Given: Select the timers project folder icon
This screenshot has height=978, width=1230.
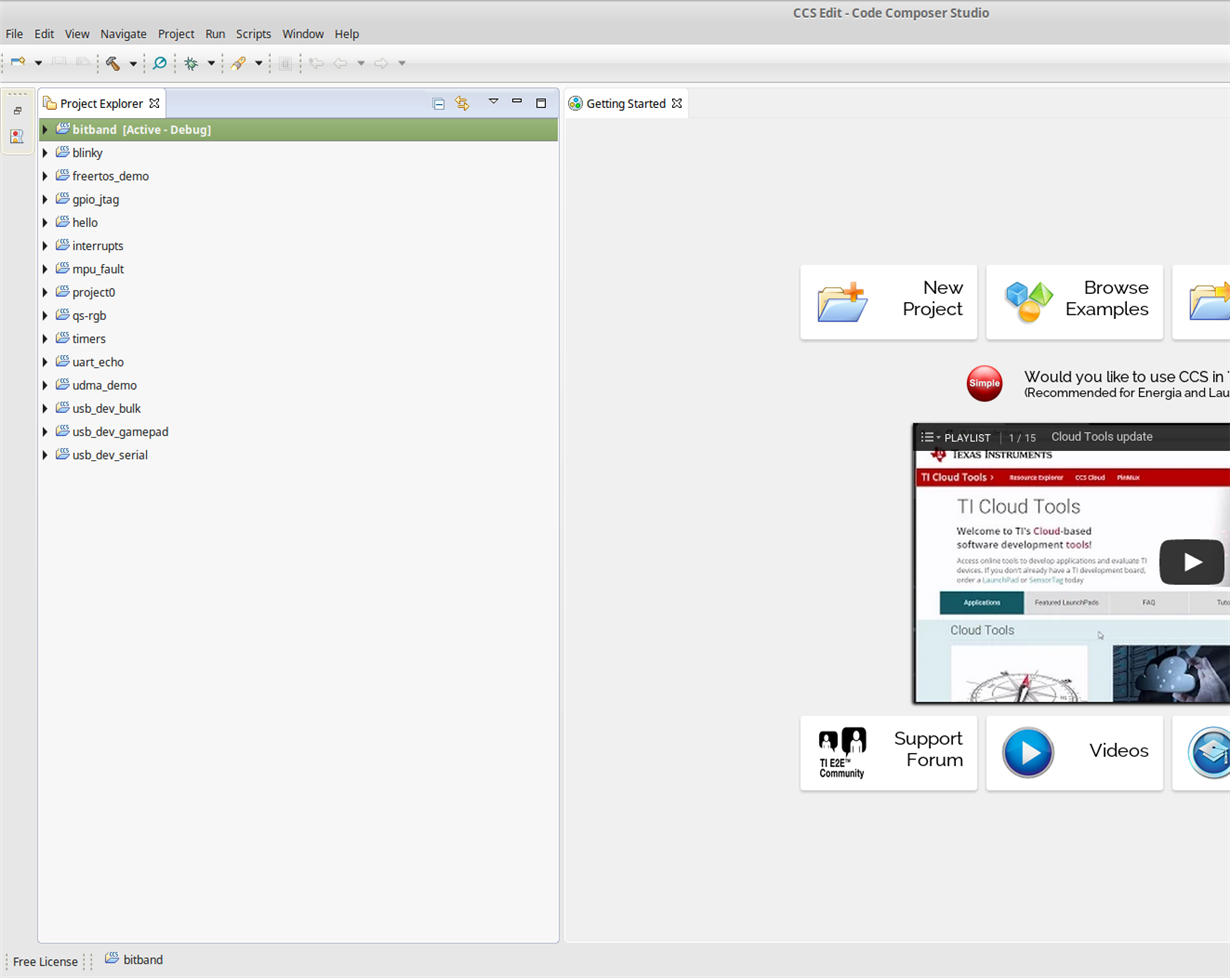Looking at the screenshot, I should [x=62, y=338].
